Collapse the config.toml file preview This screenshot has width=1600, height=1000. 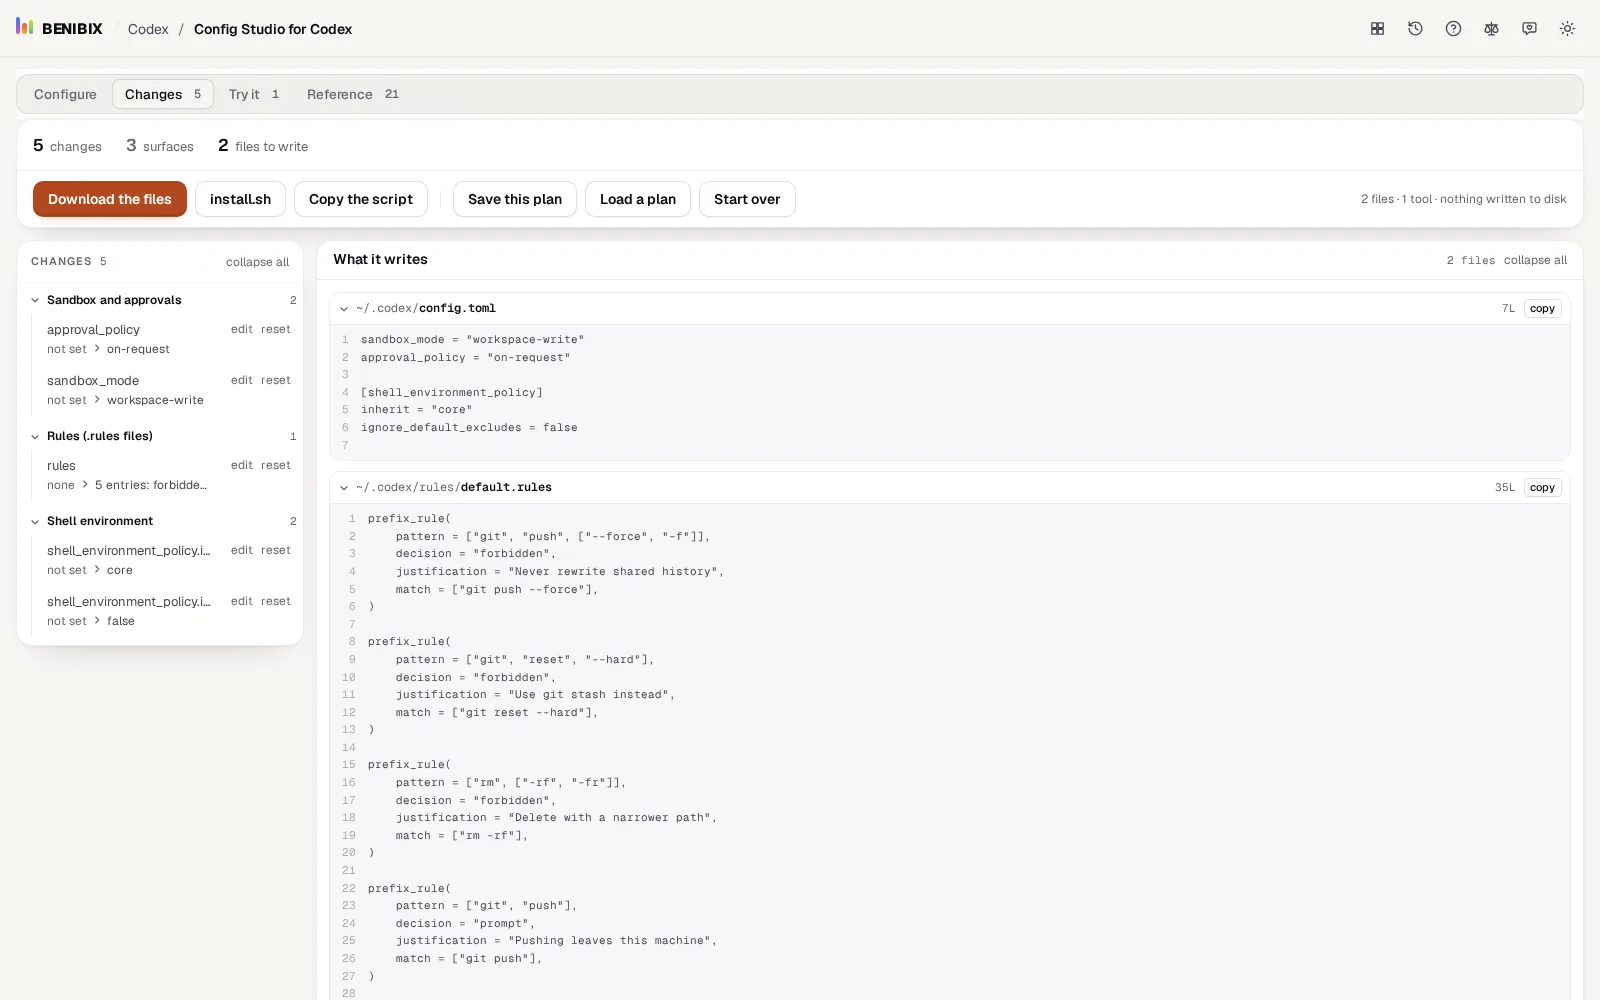point(344,309)
